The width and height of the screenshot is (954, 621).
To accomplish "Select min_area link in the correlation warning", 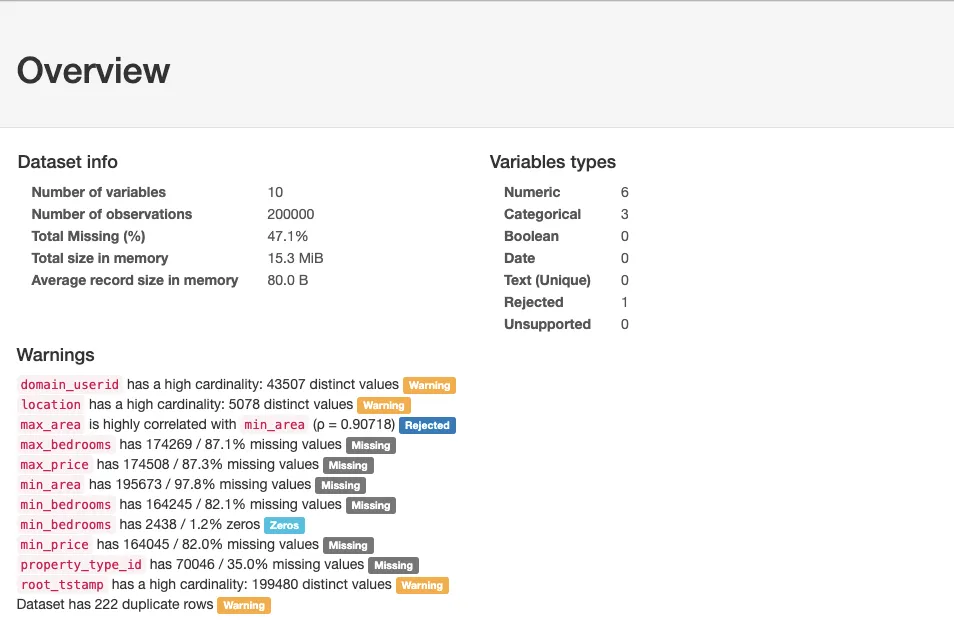I will pos(275,425).
